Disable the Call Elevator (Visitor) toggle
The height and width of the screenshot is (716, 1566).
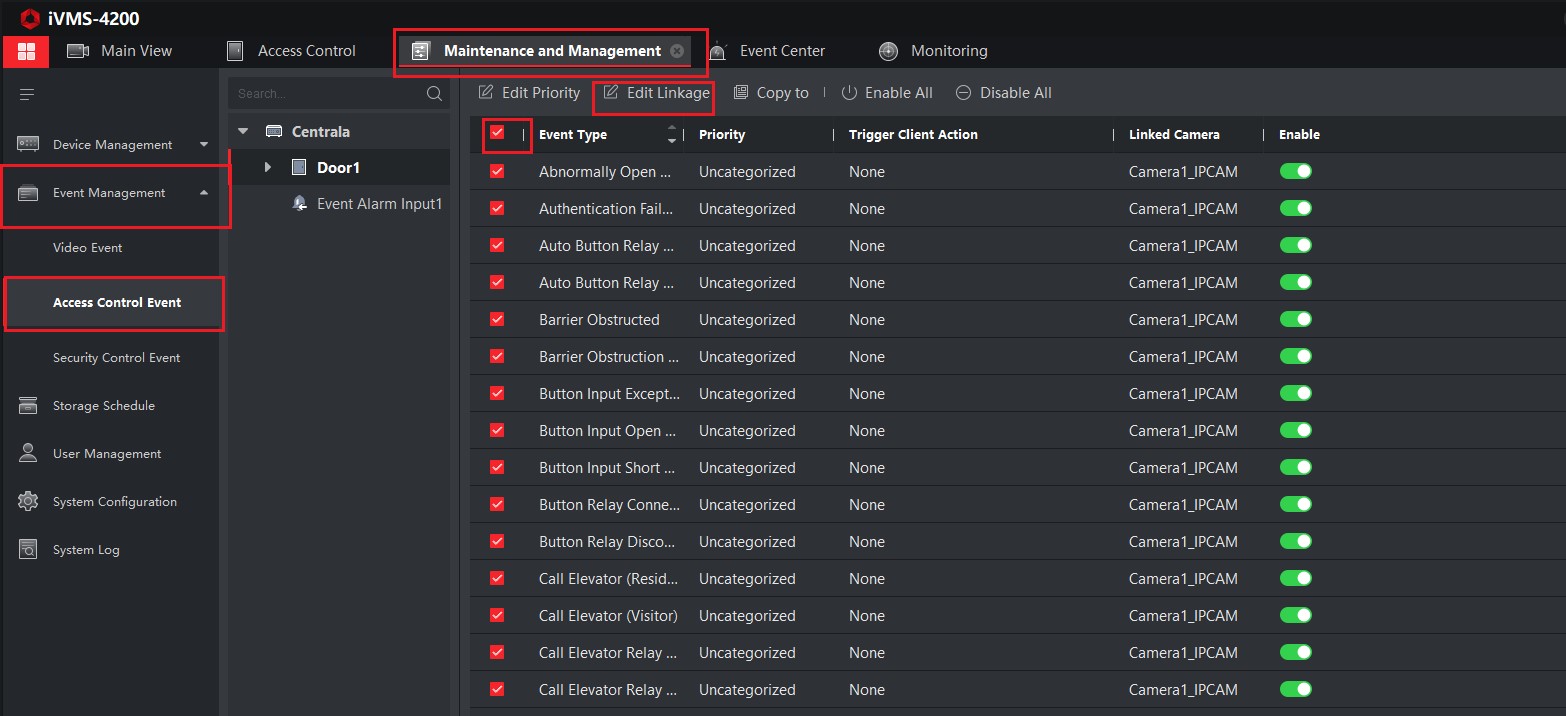1295,616
